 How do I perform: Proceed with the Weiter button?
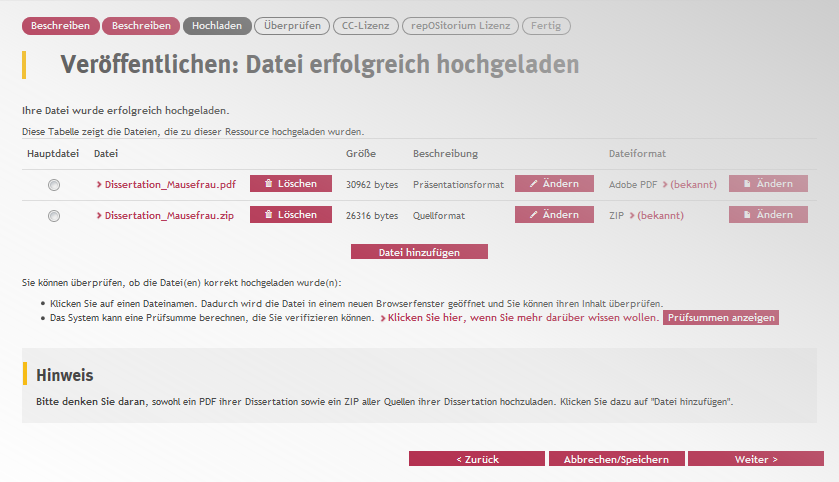click(x=756, y=459)
